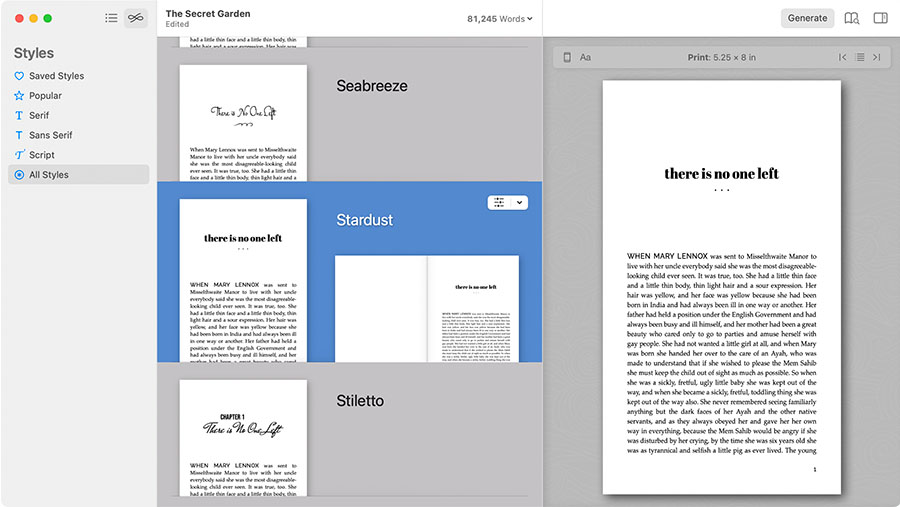The height and width of the screenshot is (507, 900).
Task: Click the Stardust two-page spread preview
Action: coord(427,308)
